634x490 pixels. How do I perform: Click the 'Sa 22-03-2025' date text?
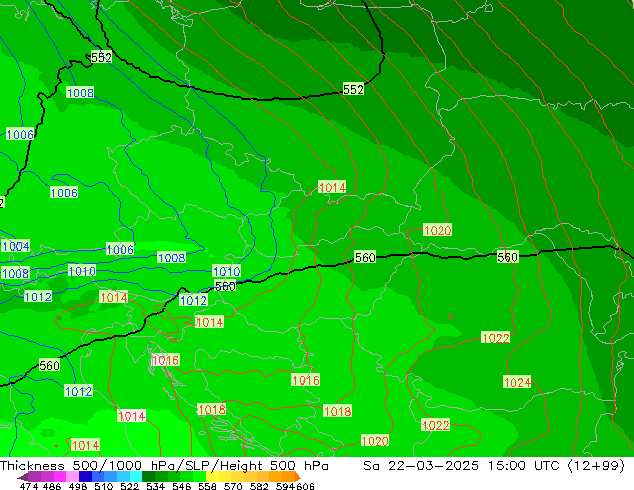click(421, 466)
